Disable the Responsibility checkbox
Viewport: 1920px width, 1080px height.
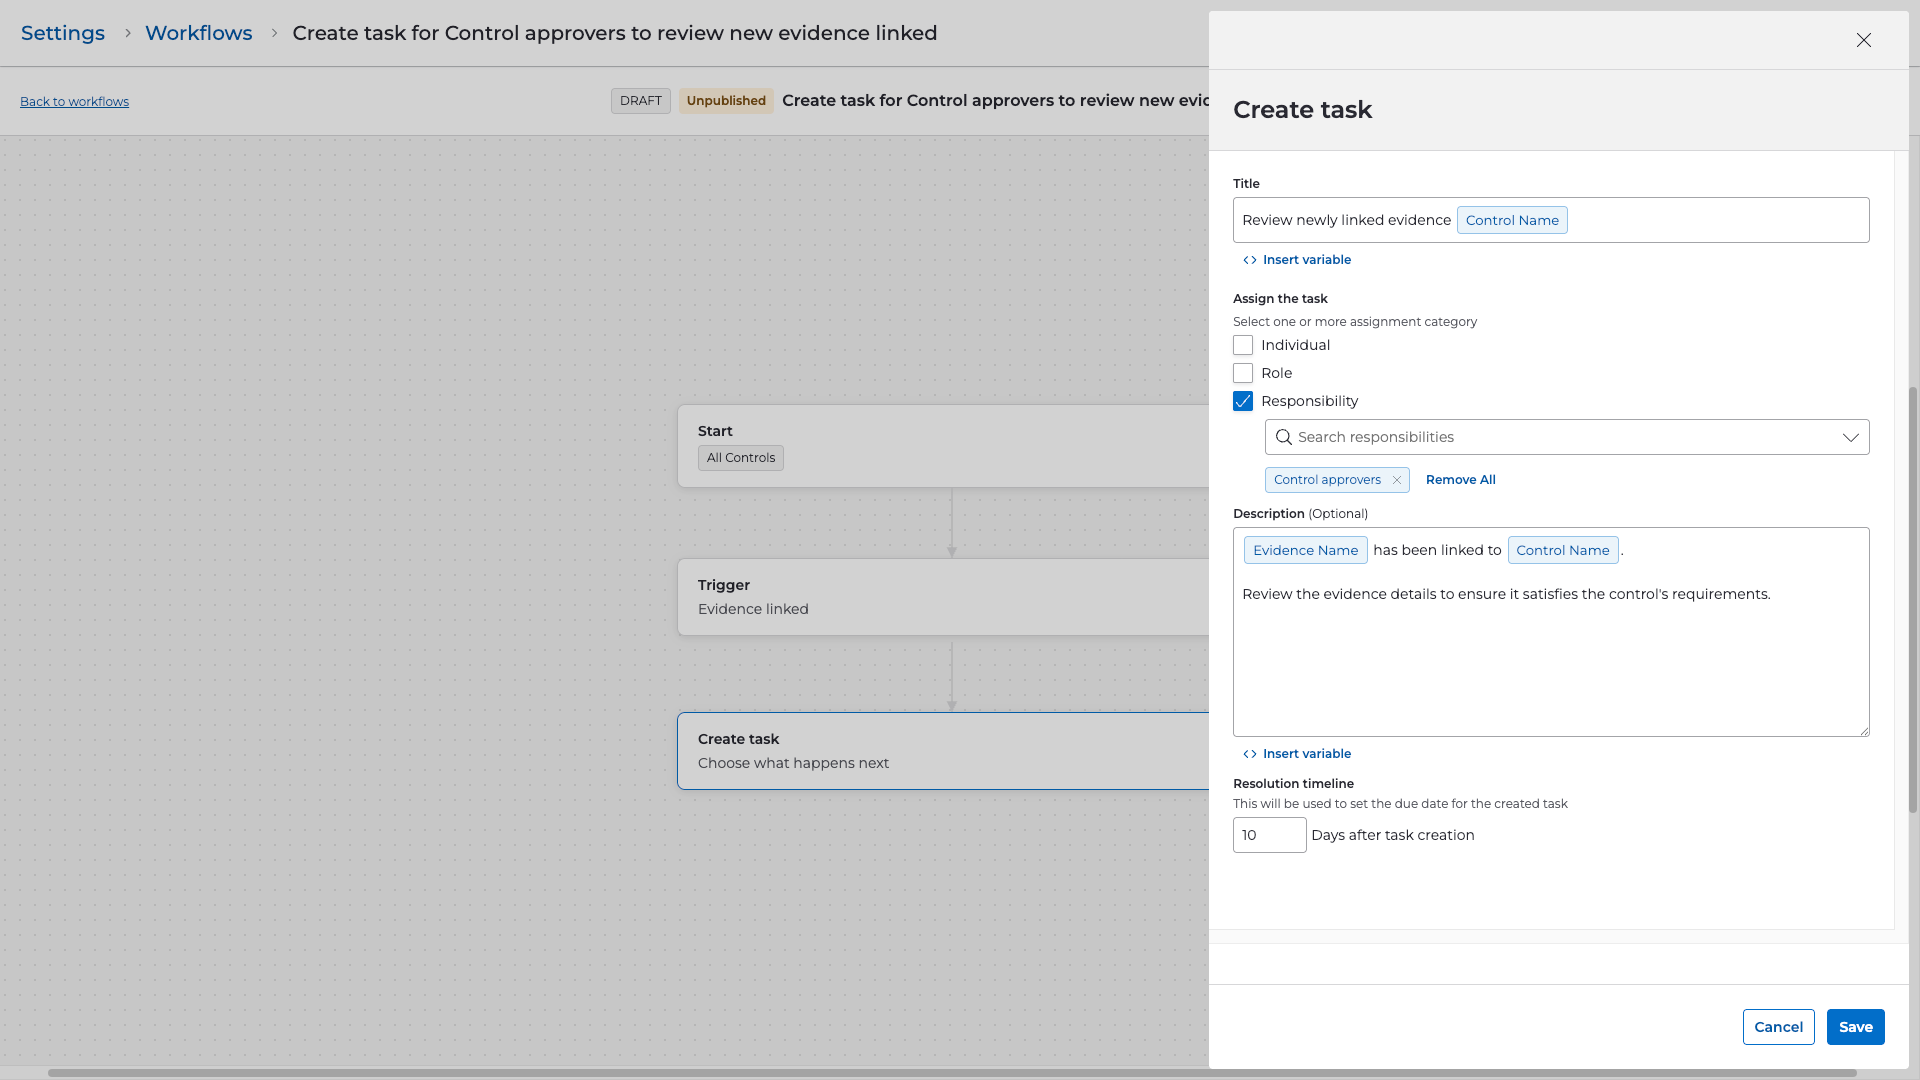click(1243, 401)
